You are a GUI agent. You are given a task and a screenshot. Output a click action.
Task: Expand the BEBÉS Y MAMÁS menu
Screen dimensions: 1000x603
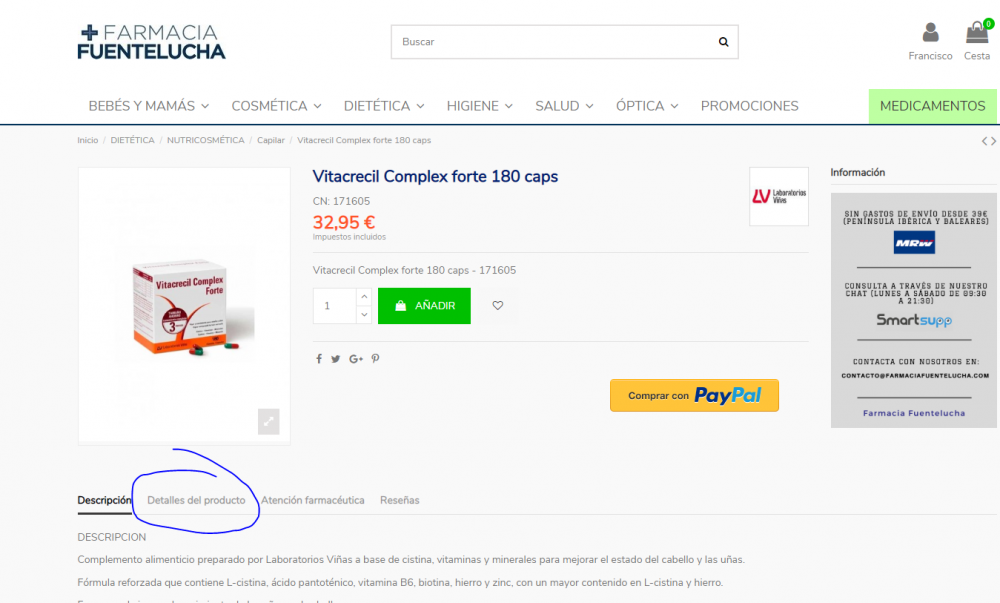click(x=149, y=106)
